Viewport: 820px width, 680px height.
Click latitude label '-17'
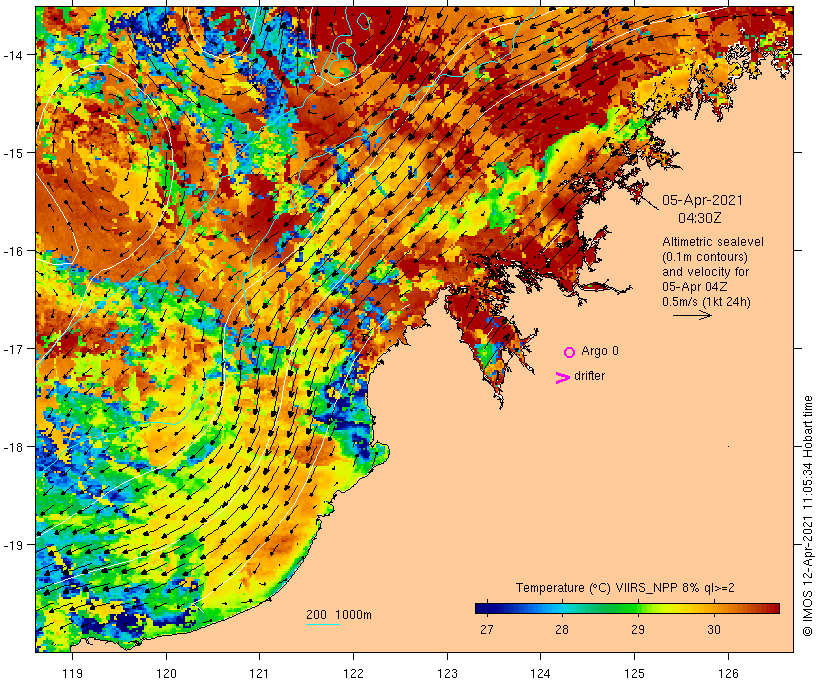(13, 348)
